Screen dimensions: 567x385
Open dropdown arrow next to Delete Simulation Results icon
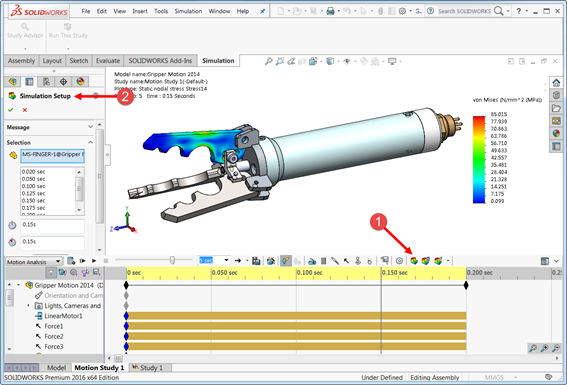448,261
